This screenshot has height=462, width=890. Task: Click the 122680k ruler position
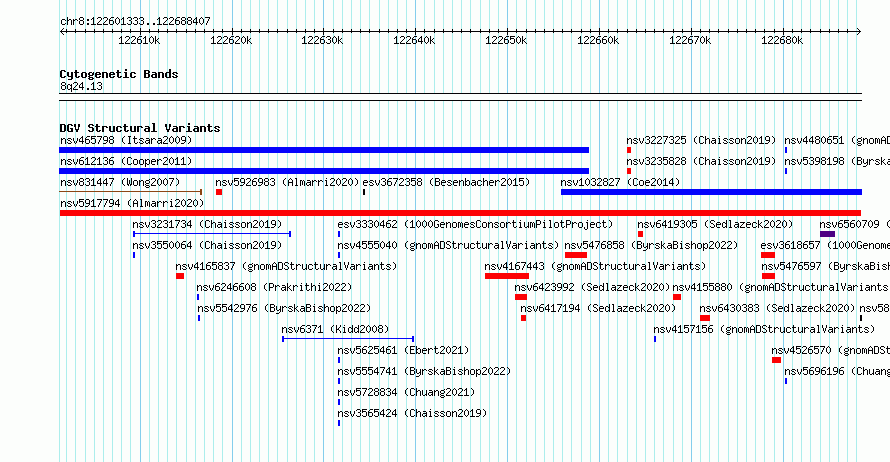click(782, 40)
